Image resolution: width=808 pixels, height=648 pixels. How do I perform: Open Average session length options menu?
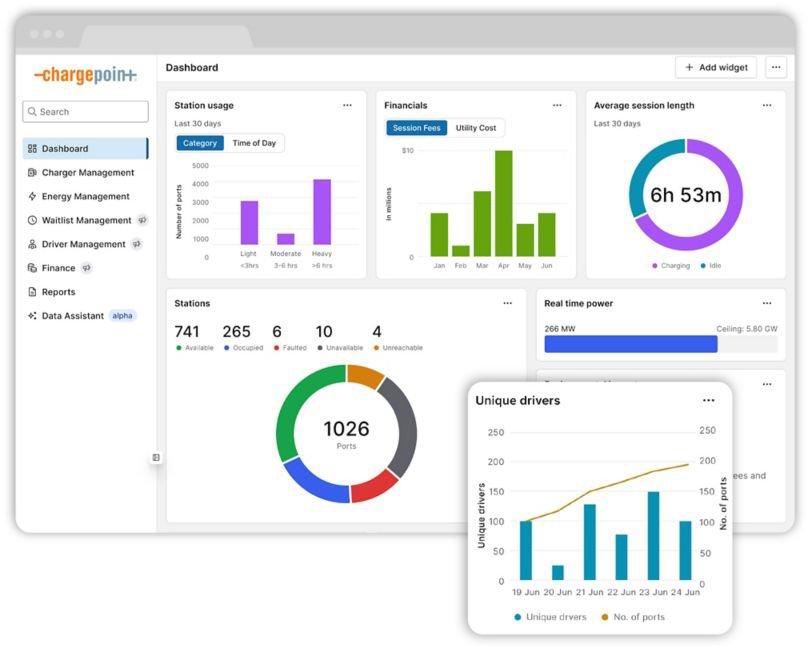pyautogui.click(x=767, y=106)
